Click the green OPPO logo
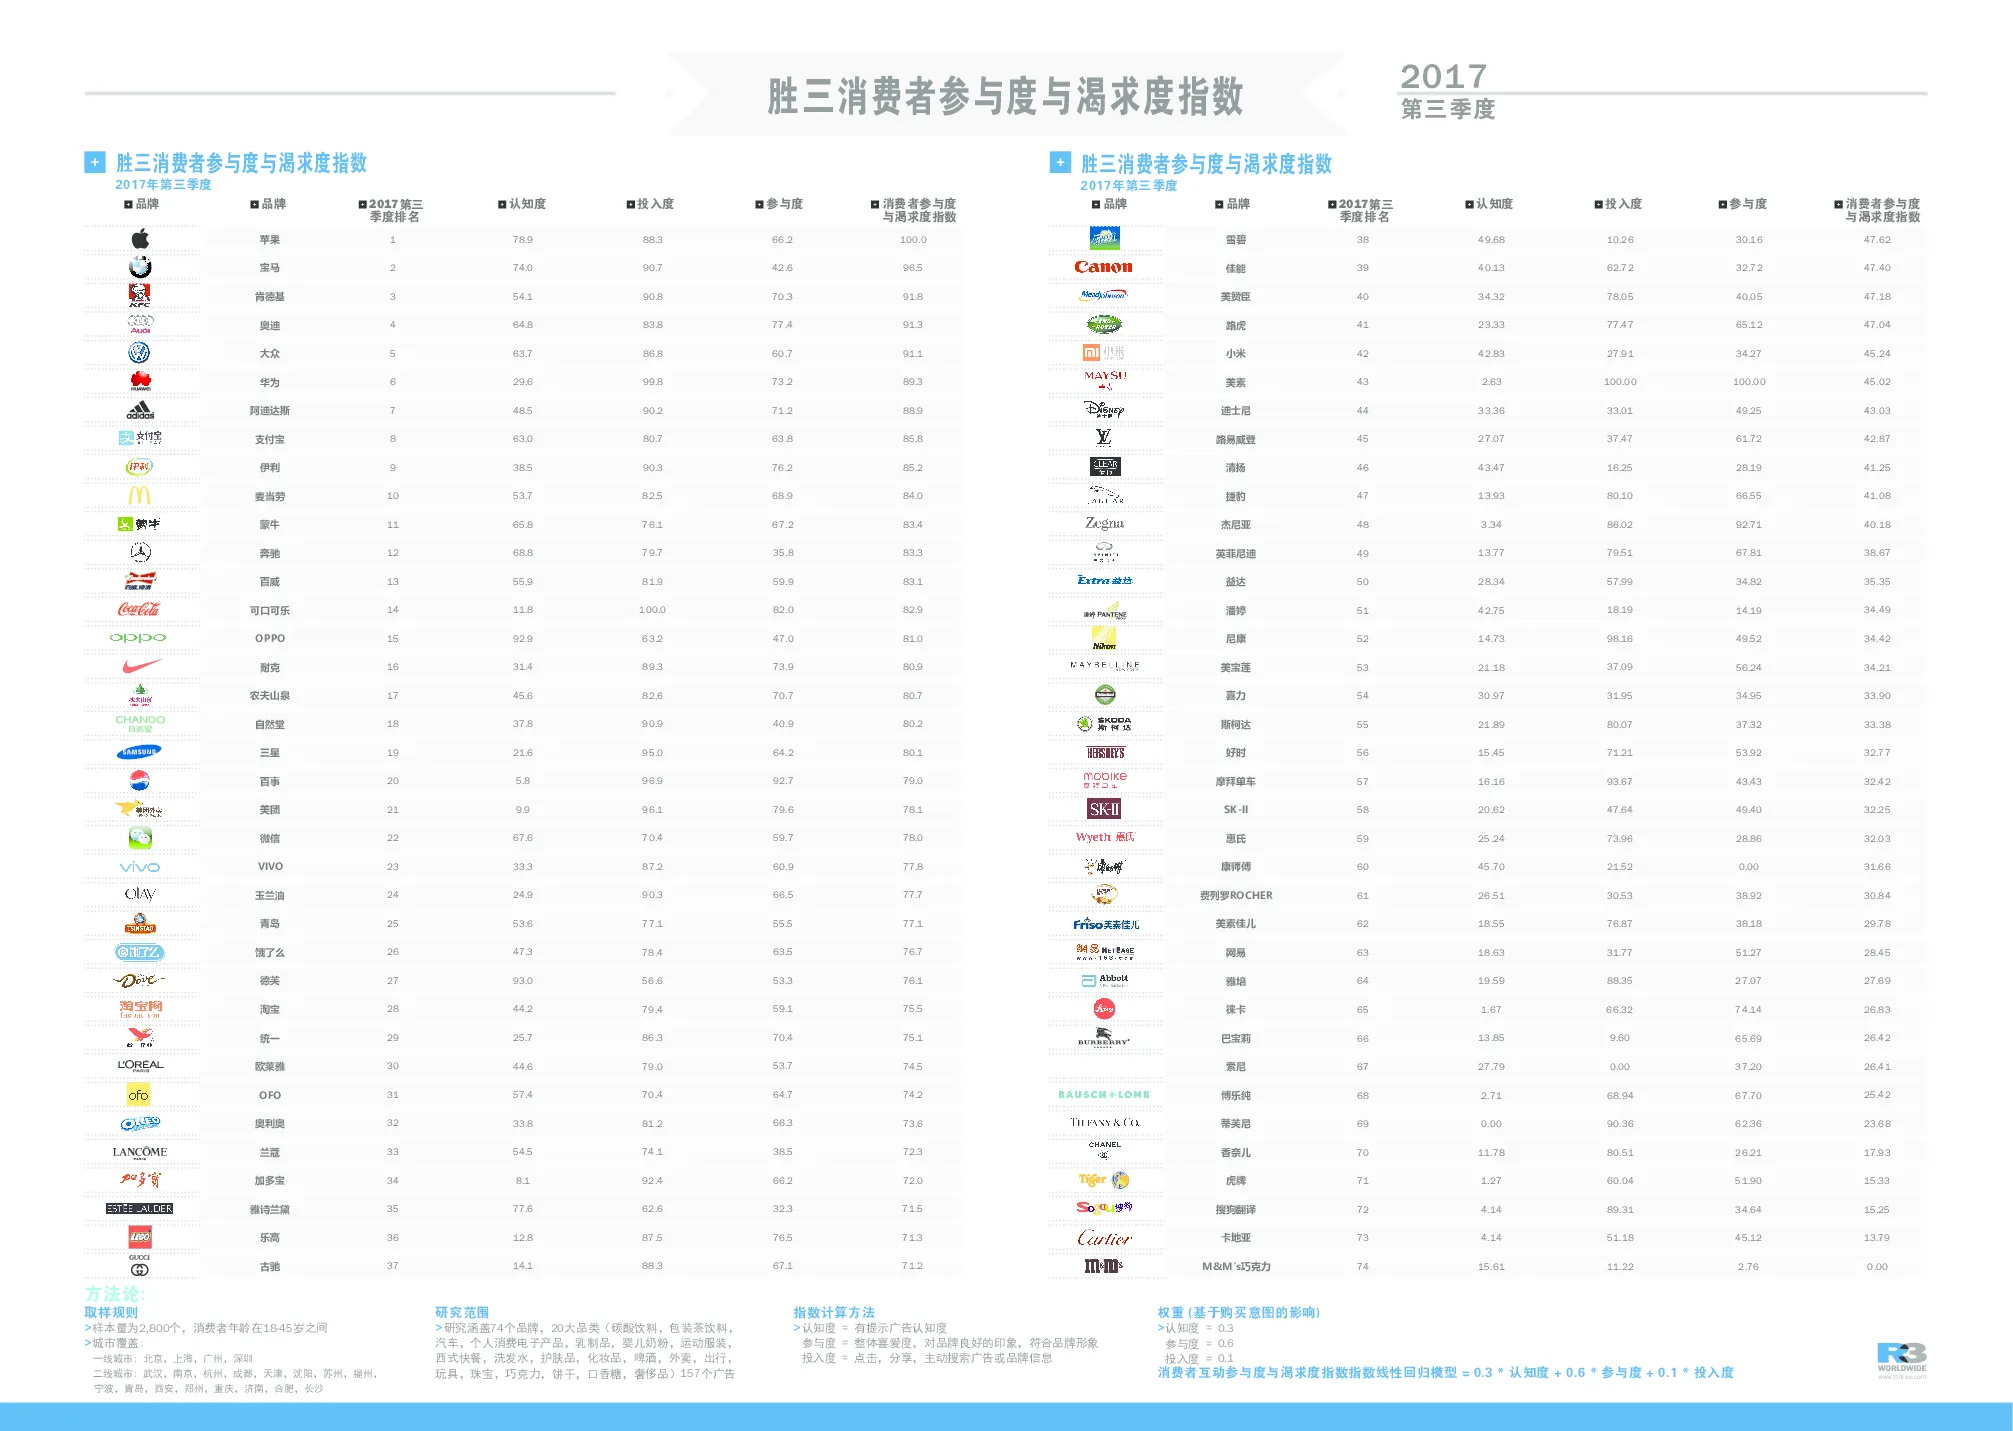 [x=138, y=638]
